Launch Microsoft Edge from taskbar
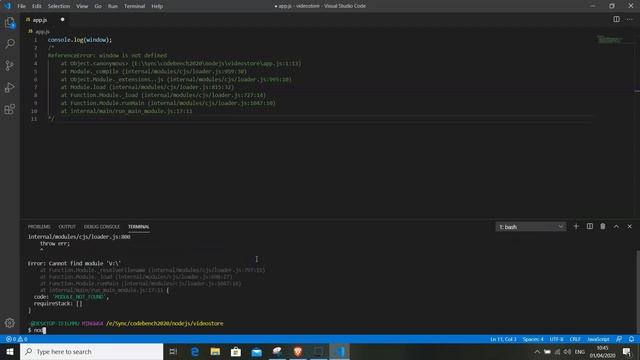The height and width of the screenshot is (360, 640). [195, 351]
